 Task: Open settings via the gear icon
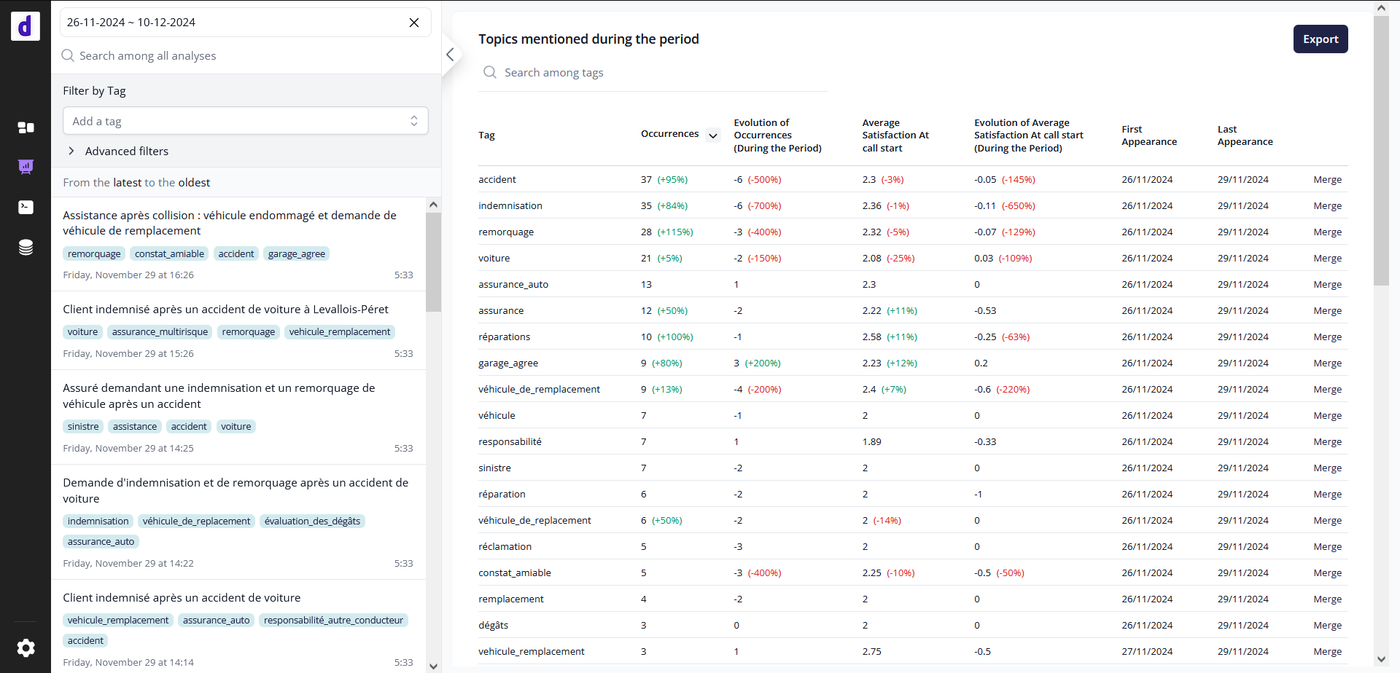click(26, 648)
